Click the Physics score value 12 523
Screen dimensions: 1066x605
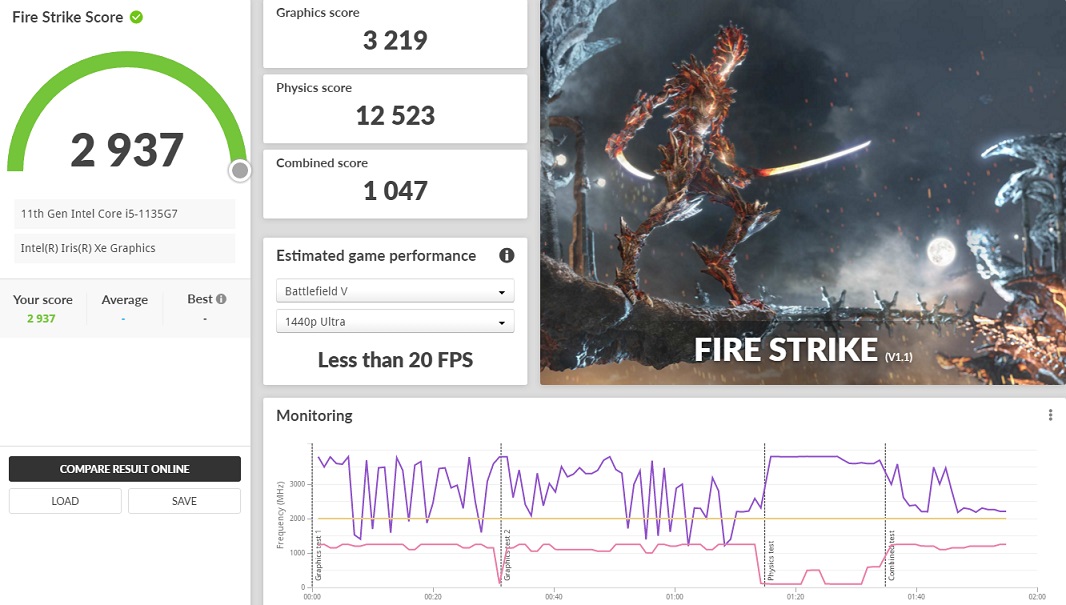click(395, 116)
